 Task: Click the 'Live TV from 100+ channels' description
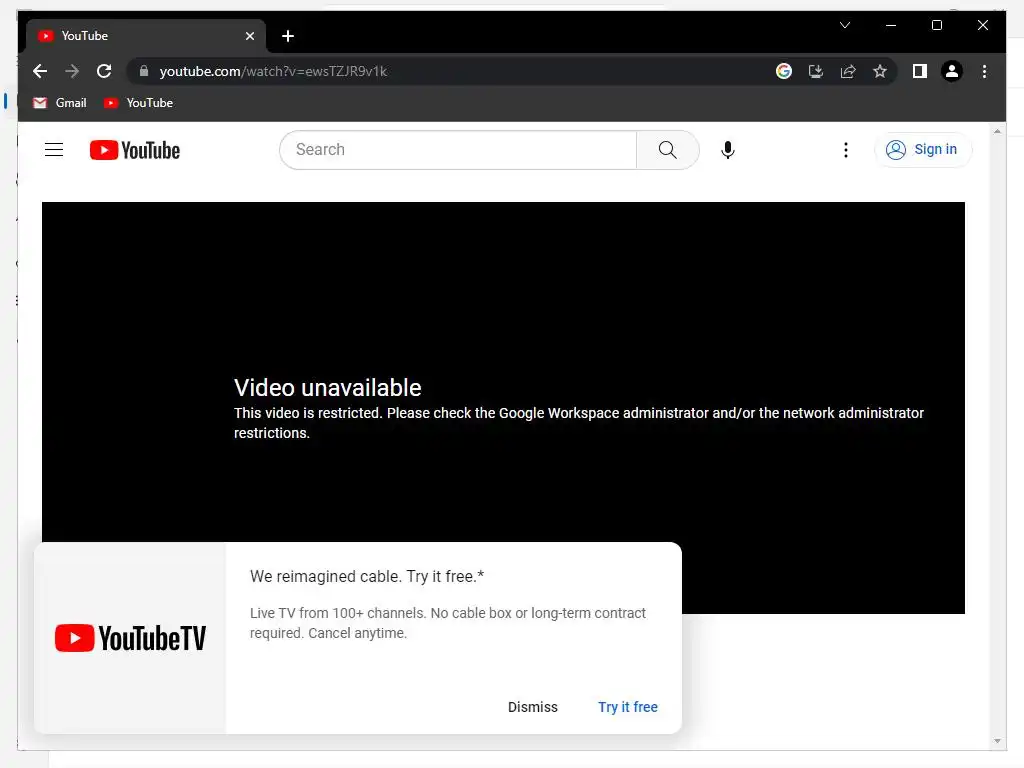coord(448,623)
